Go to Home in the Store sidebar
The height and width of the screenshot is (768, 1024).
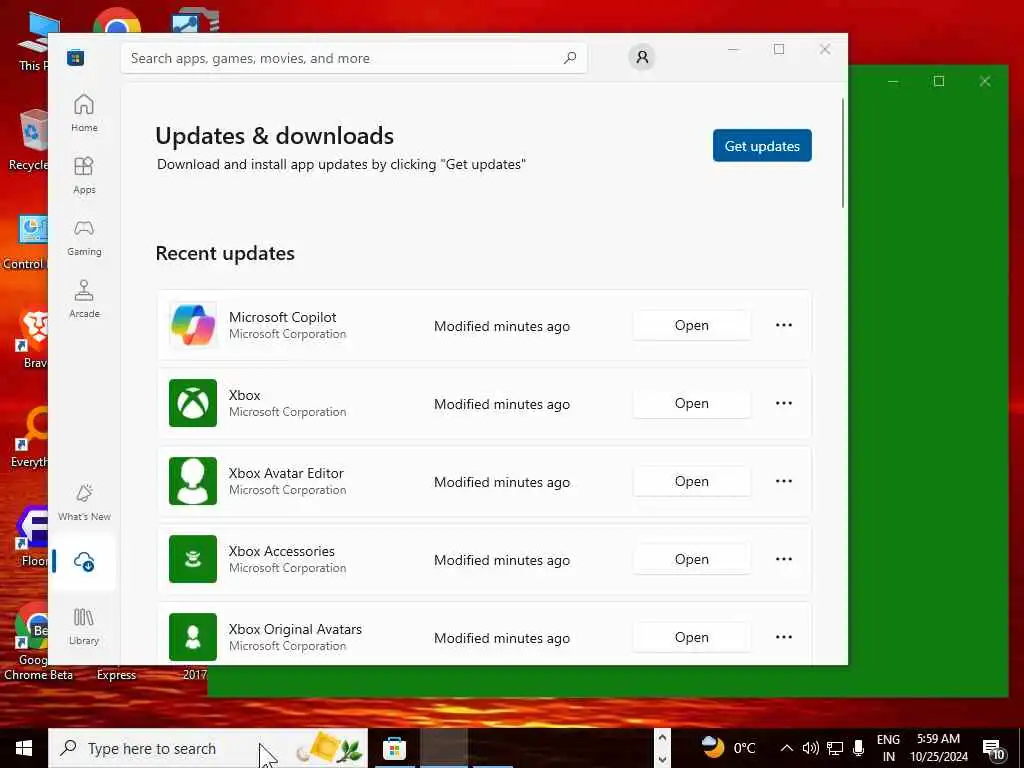pos(84,113)
